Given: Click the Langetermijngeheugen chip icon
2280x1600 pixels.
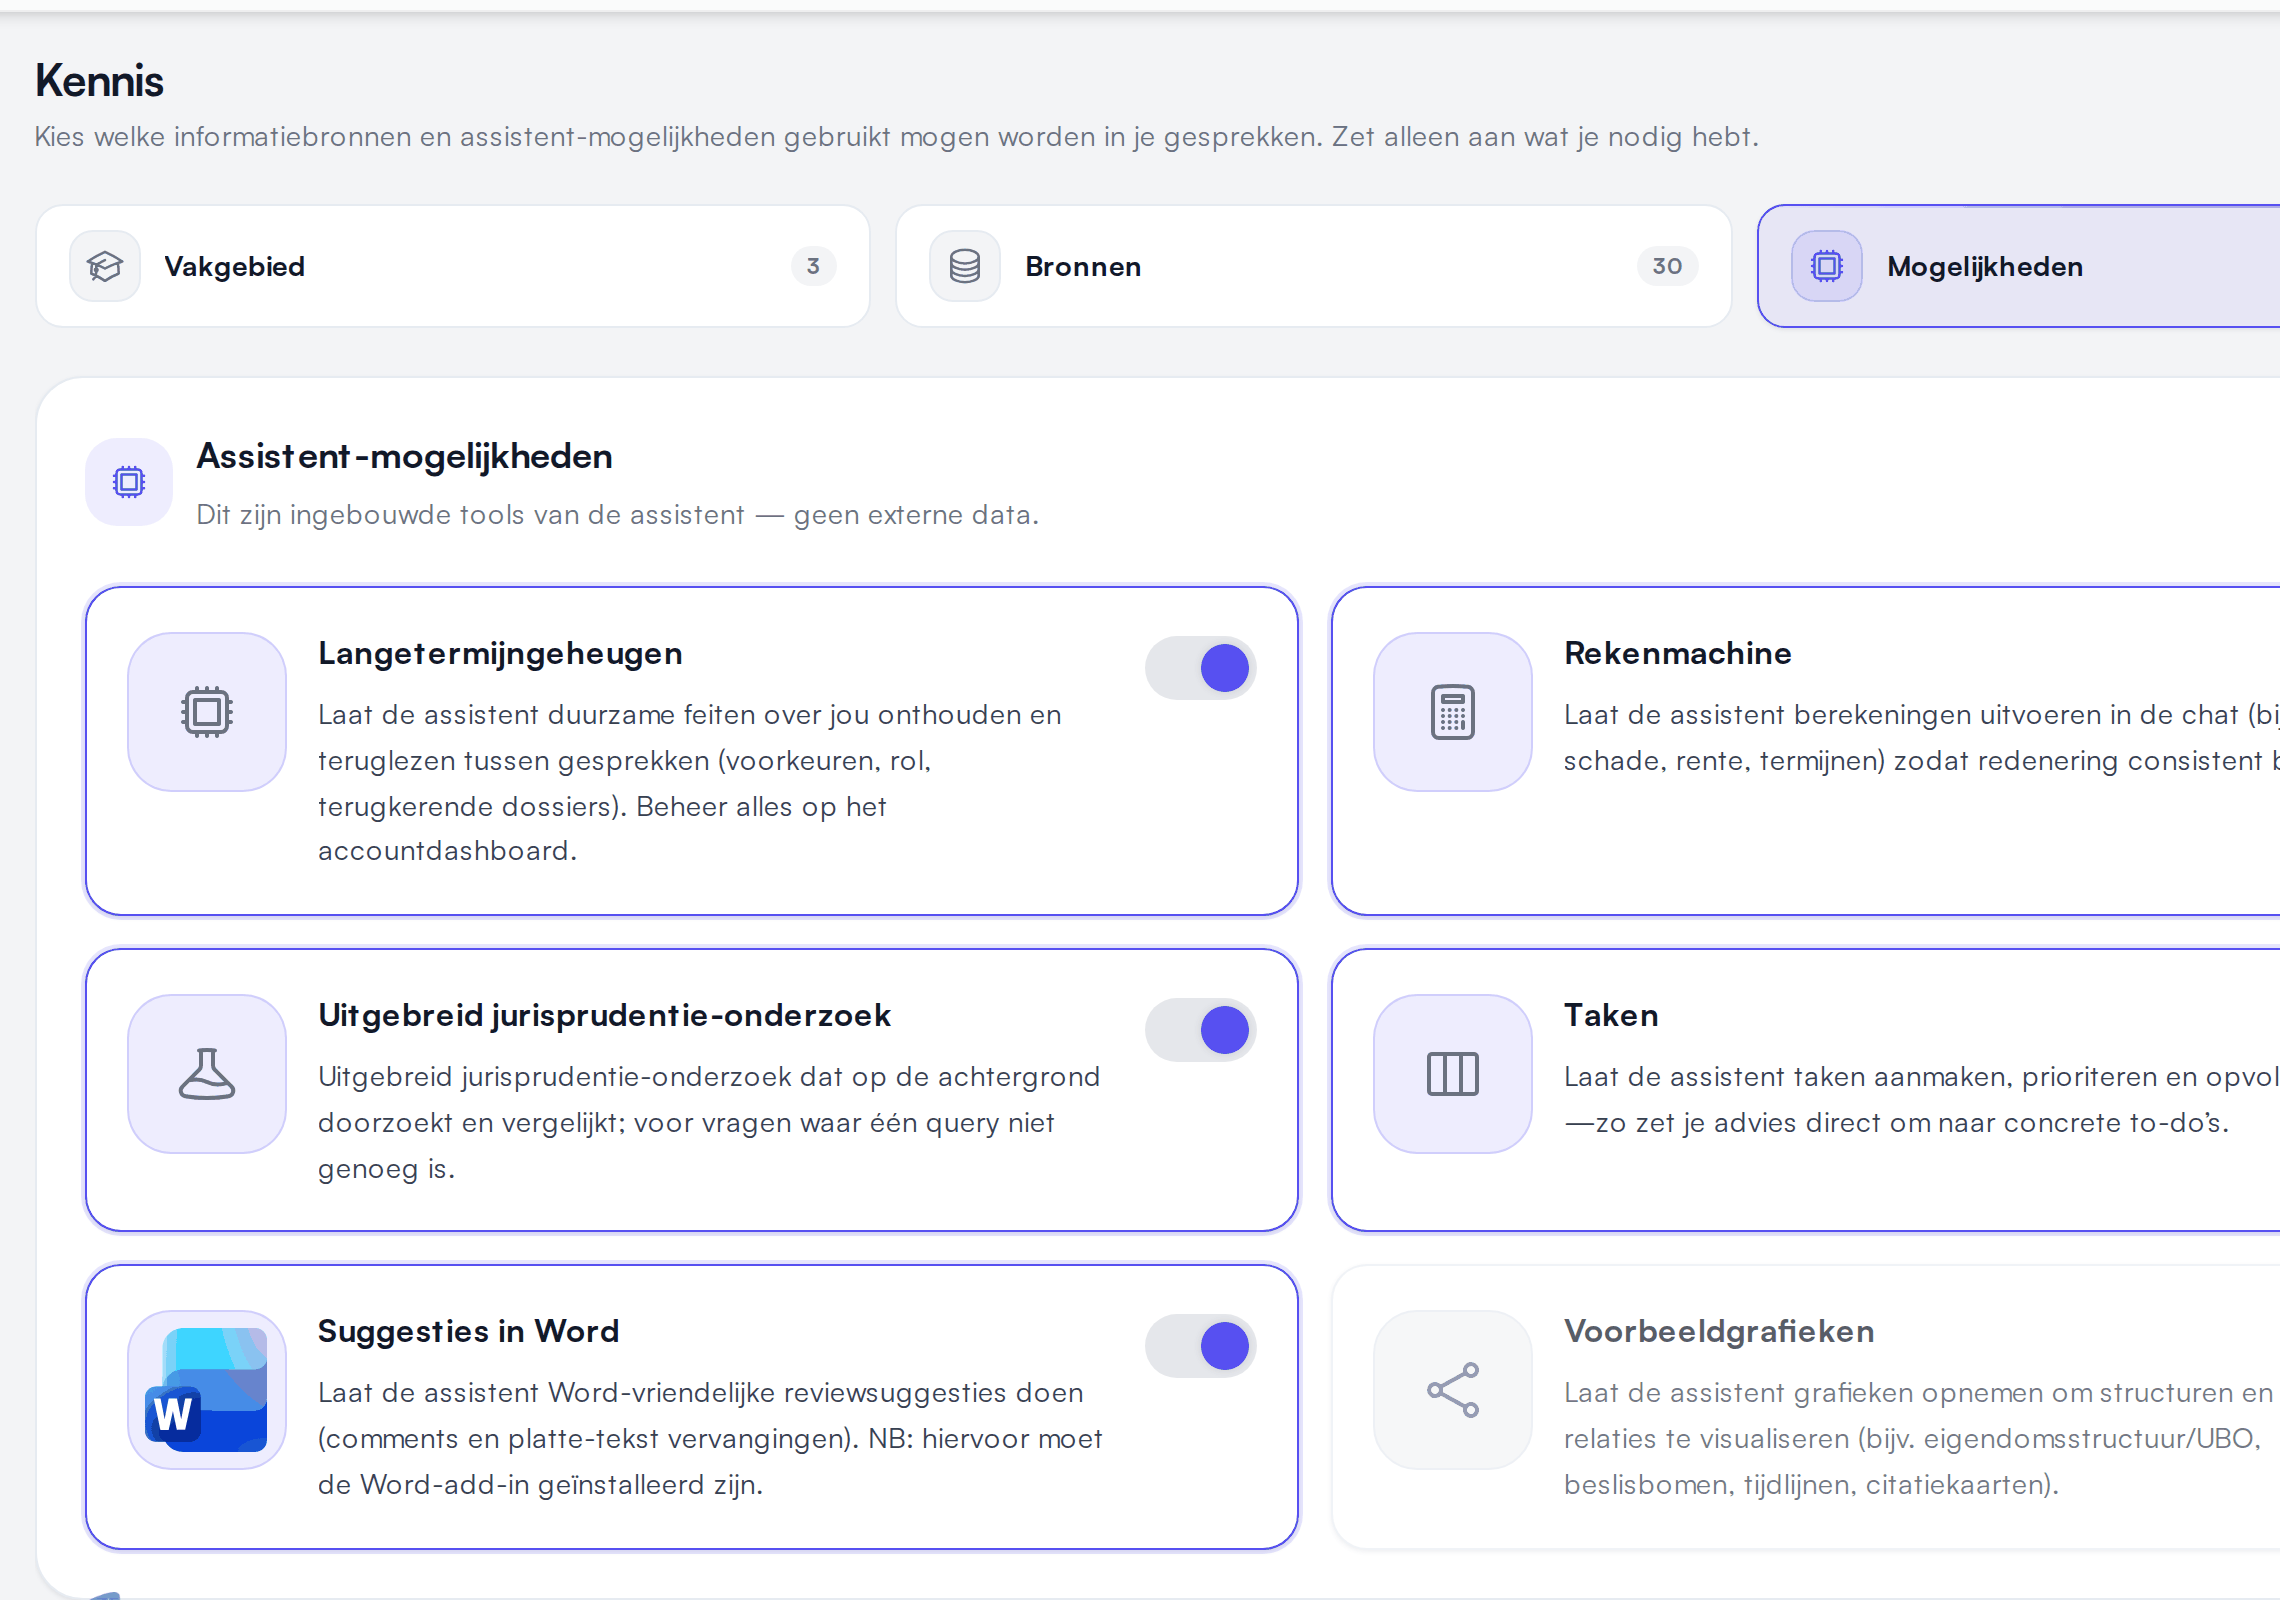Looking at the screenshot, I should tap(207, 712).
